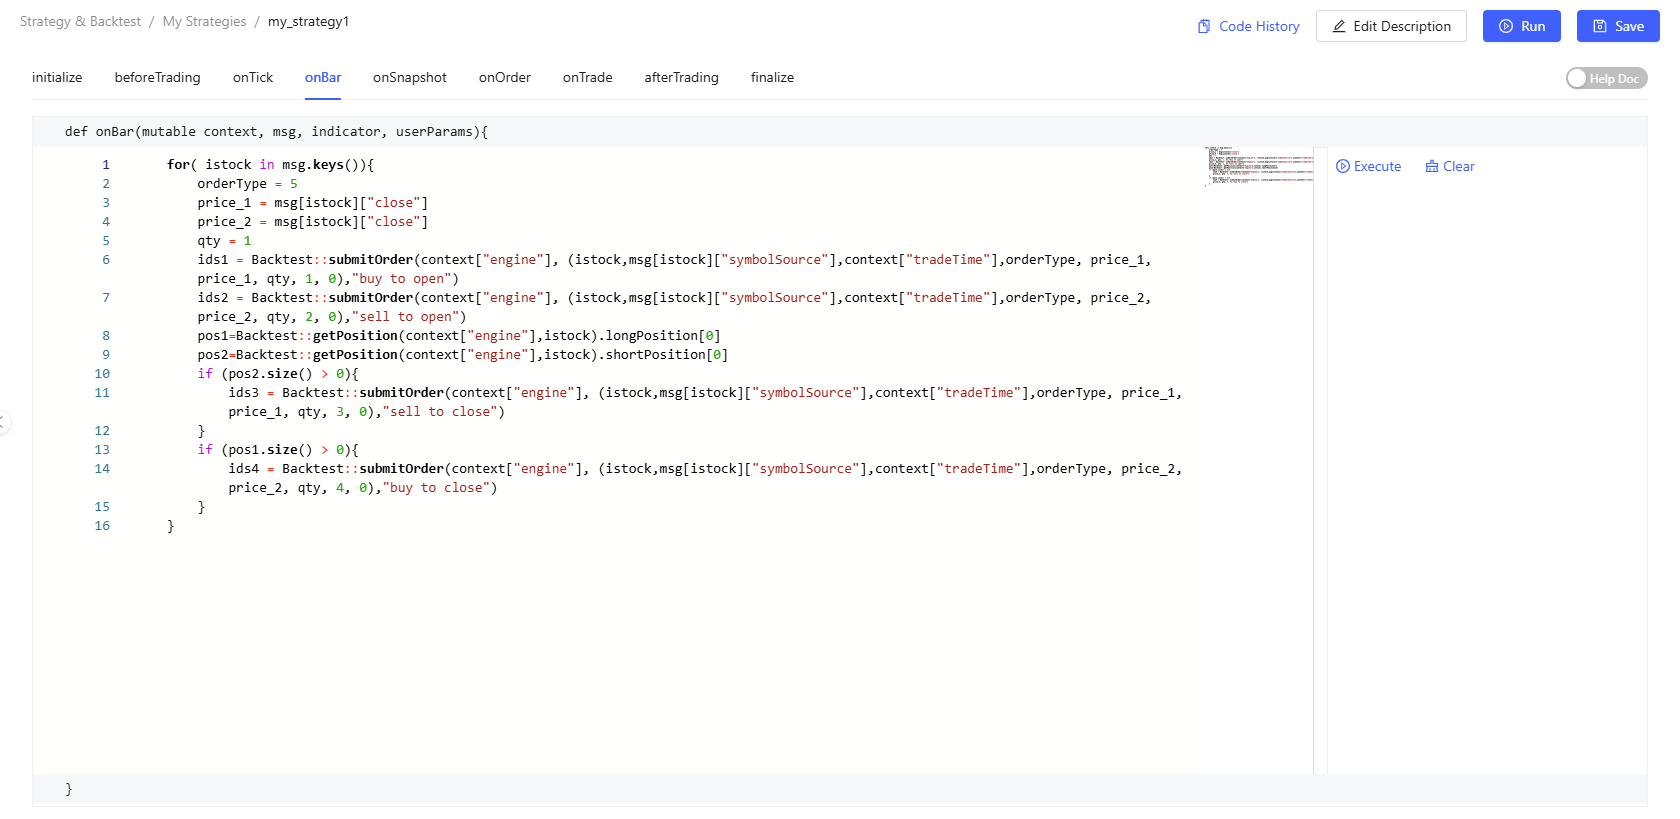
Task: Click the my_strategy1 breadcrumb text
Action: coord(308,21)
